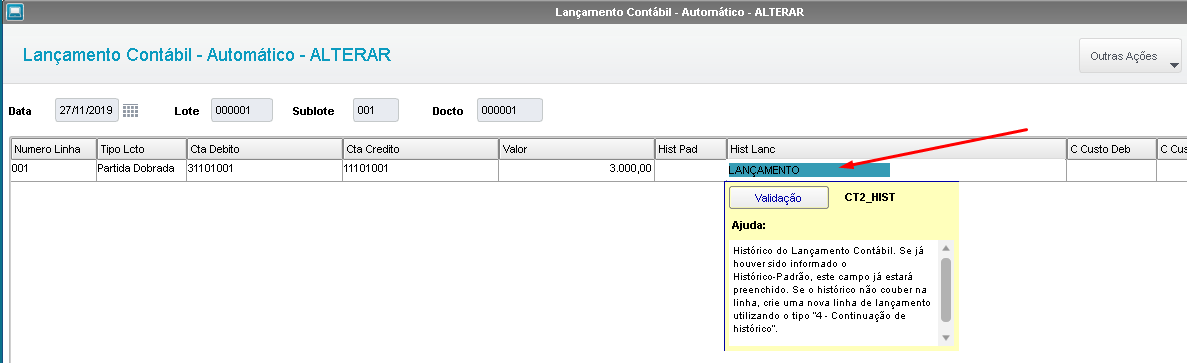Click the application icon in the title bar
The height and width of the screenshot is (363, 1187).
coord(15,12)
